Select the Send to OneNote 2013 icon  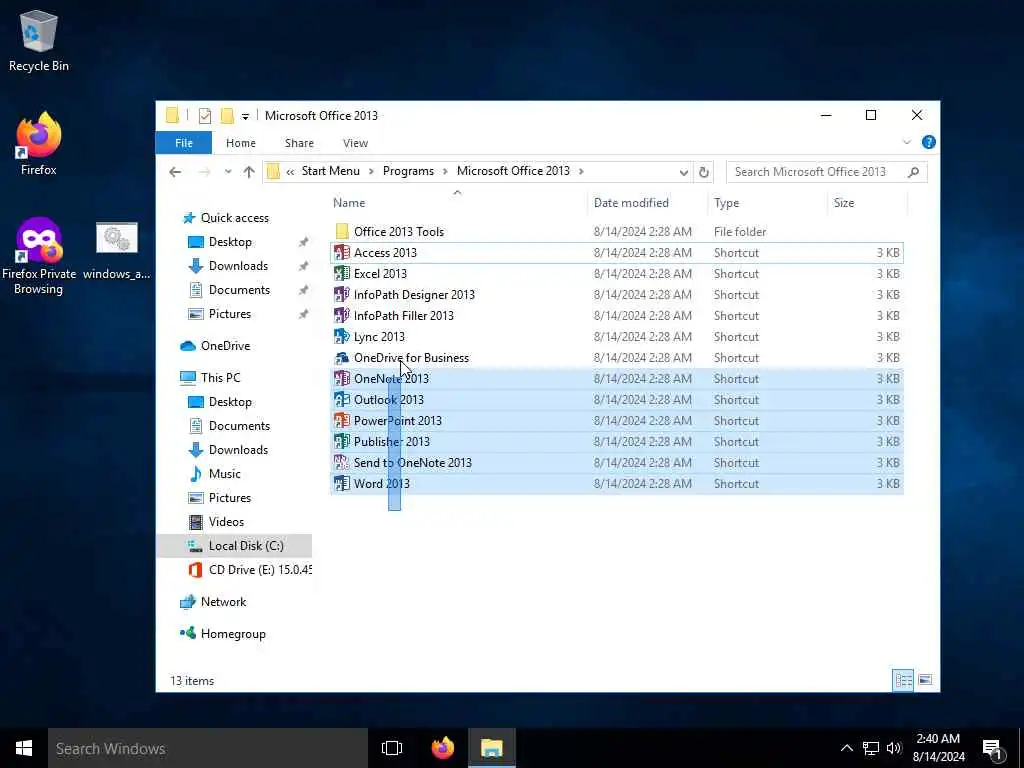342,462
